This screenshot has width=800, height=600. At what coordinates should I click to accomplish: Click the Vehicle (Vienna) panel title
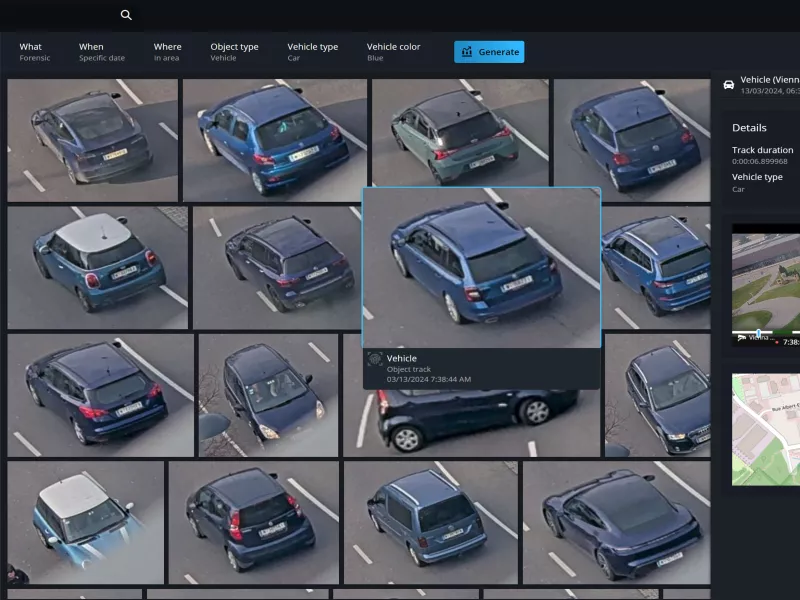click(770, 80)
